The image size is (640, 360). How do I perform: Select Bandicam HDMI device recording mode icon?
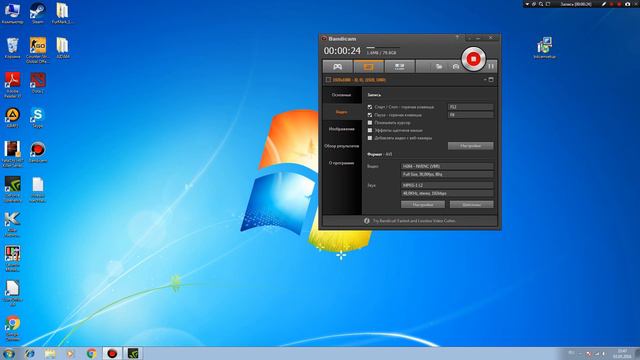pyautogui.click(x=400, y=67)
